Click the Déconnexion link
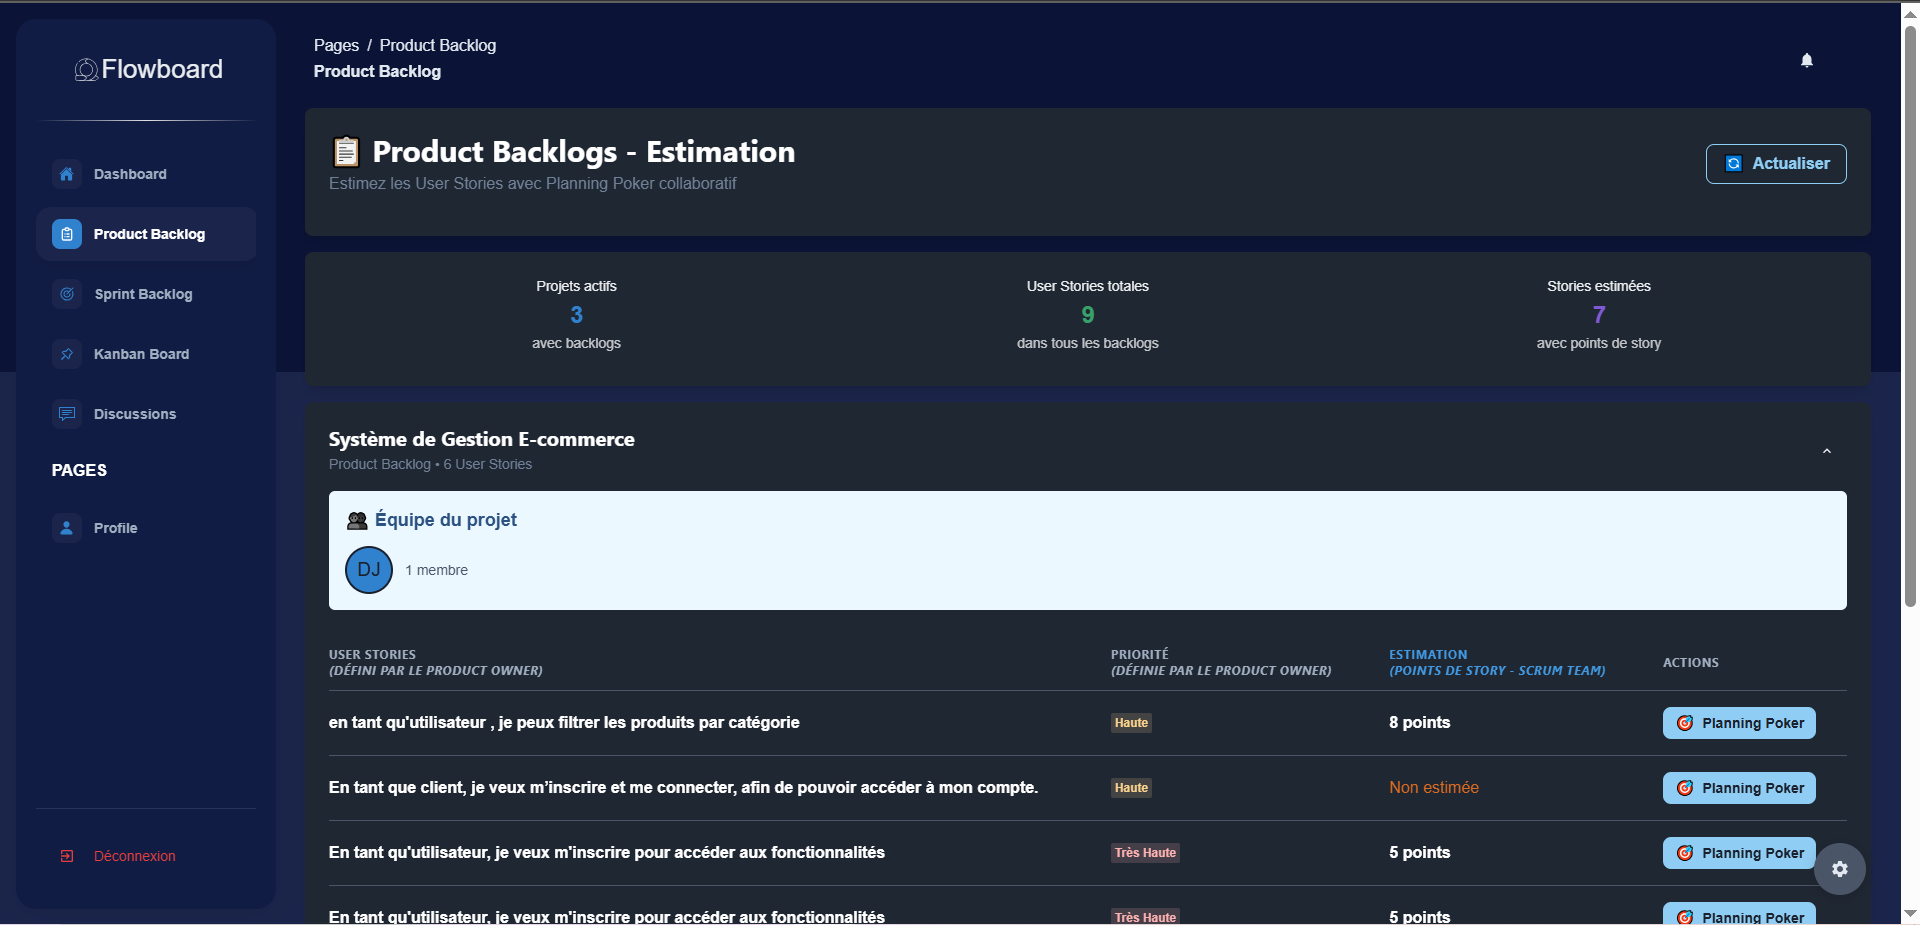 [x=134, y=856]
